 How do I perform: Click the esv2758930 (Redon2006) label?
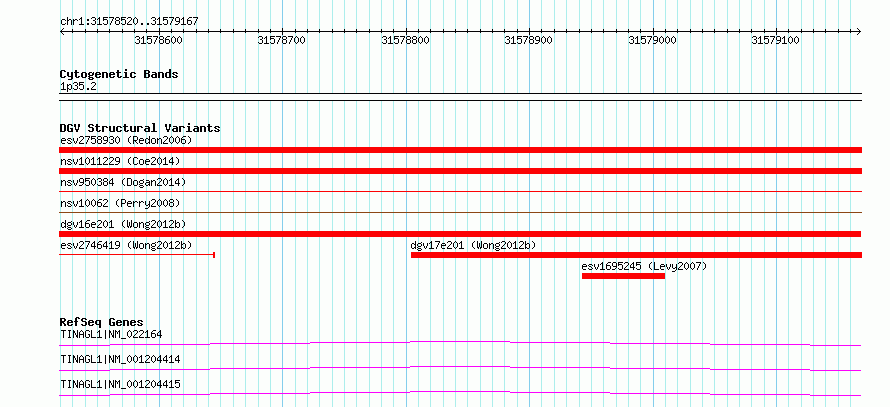(126, 140)
